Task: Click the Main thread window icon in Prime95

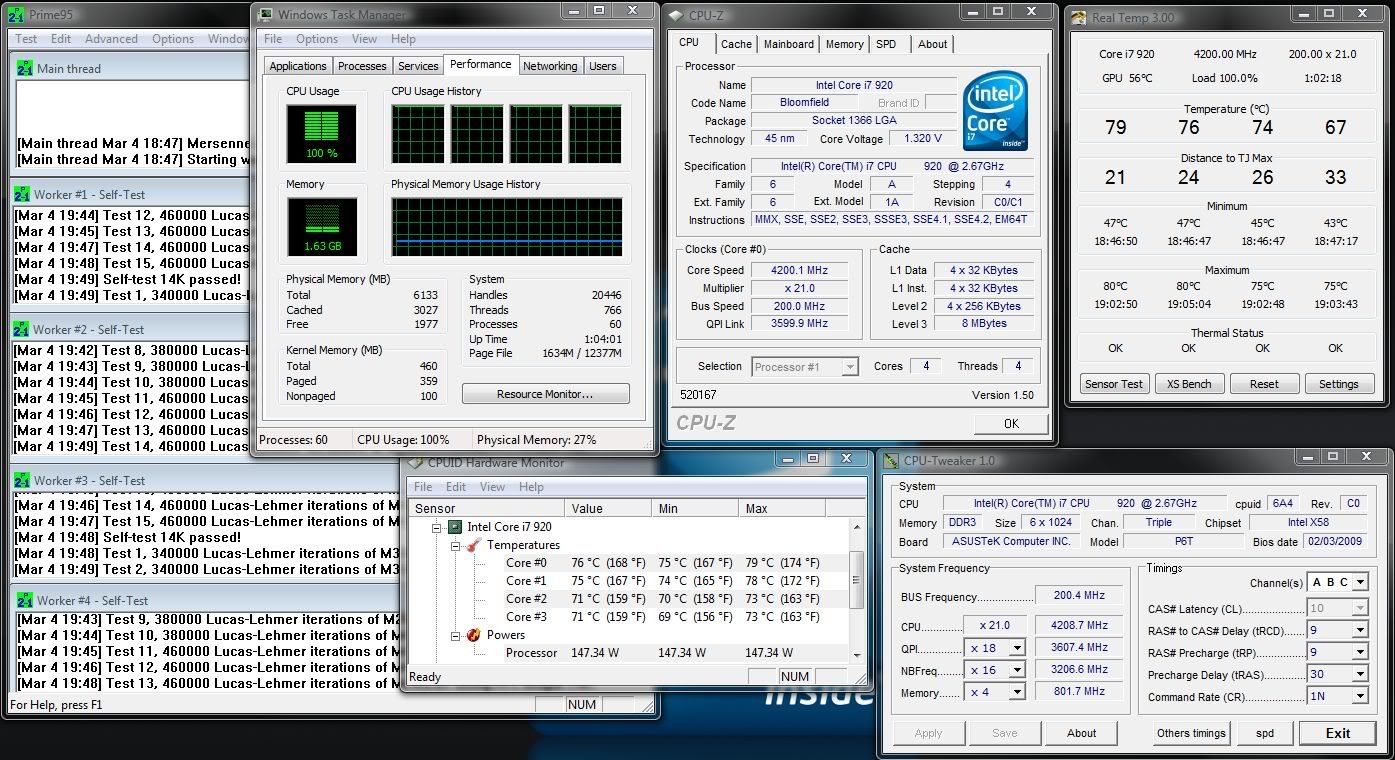Action: tap(24, 68)
